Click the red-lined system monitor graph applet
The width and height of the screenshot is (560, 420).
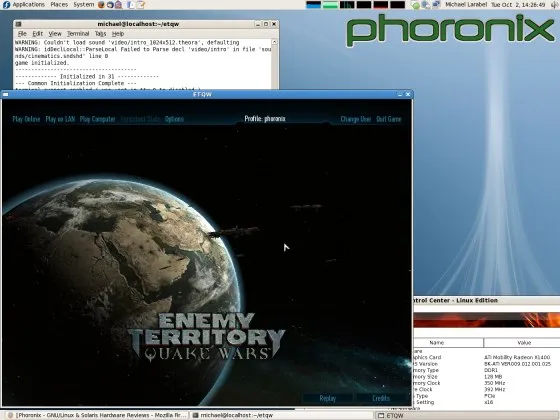pyautogui.click(x=381, y=5)
